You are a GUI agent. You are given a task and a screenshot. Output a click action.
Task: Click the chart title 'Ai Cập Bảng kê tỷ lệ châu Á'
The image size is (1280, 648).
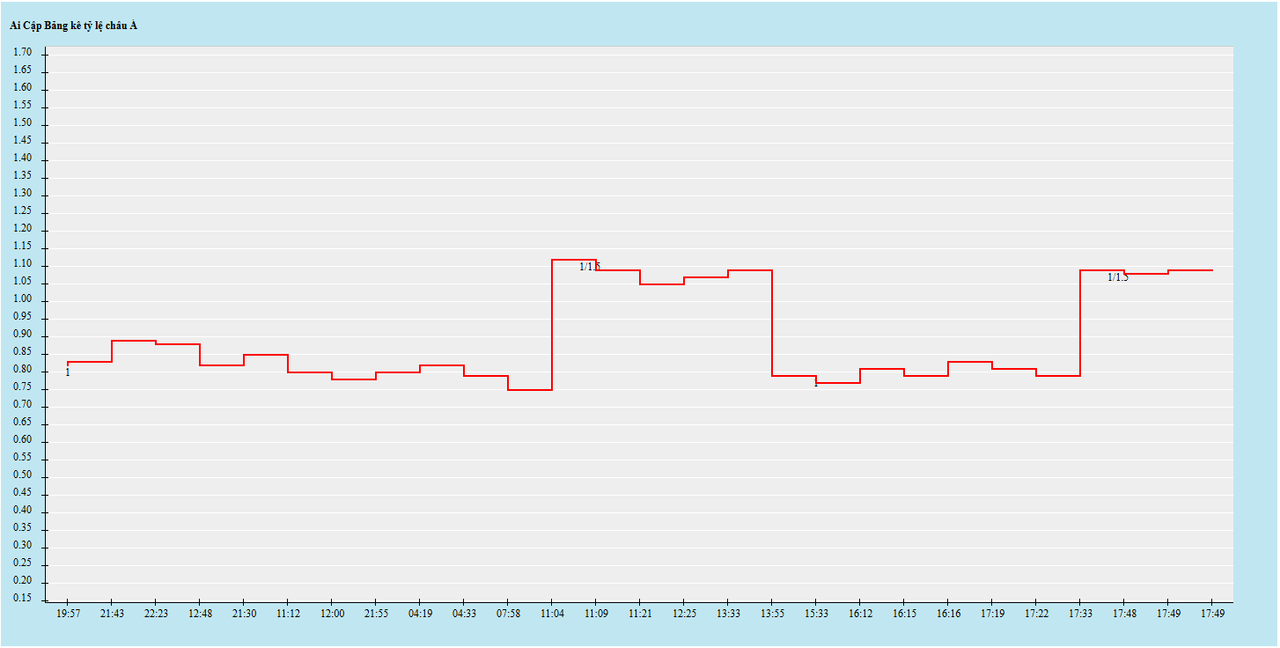pos(74,26)
